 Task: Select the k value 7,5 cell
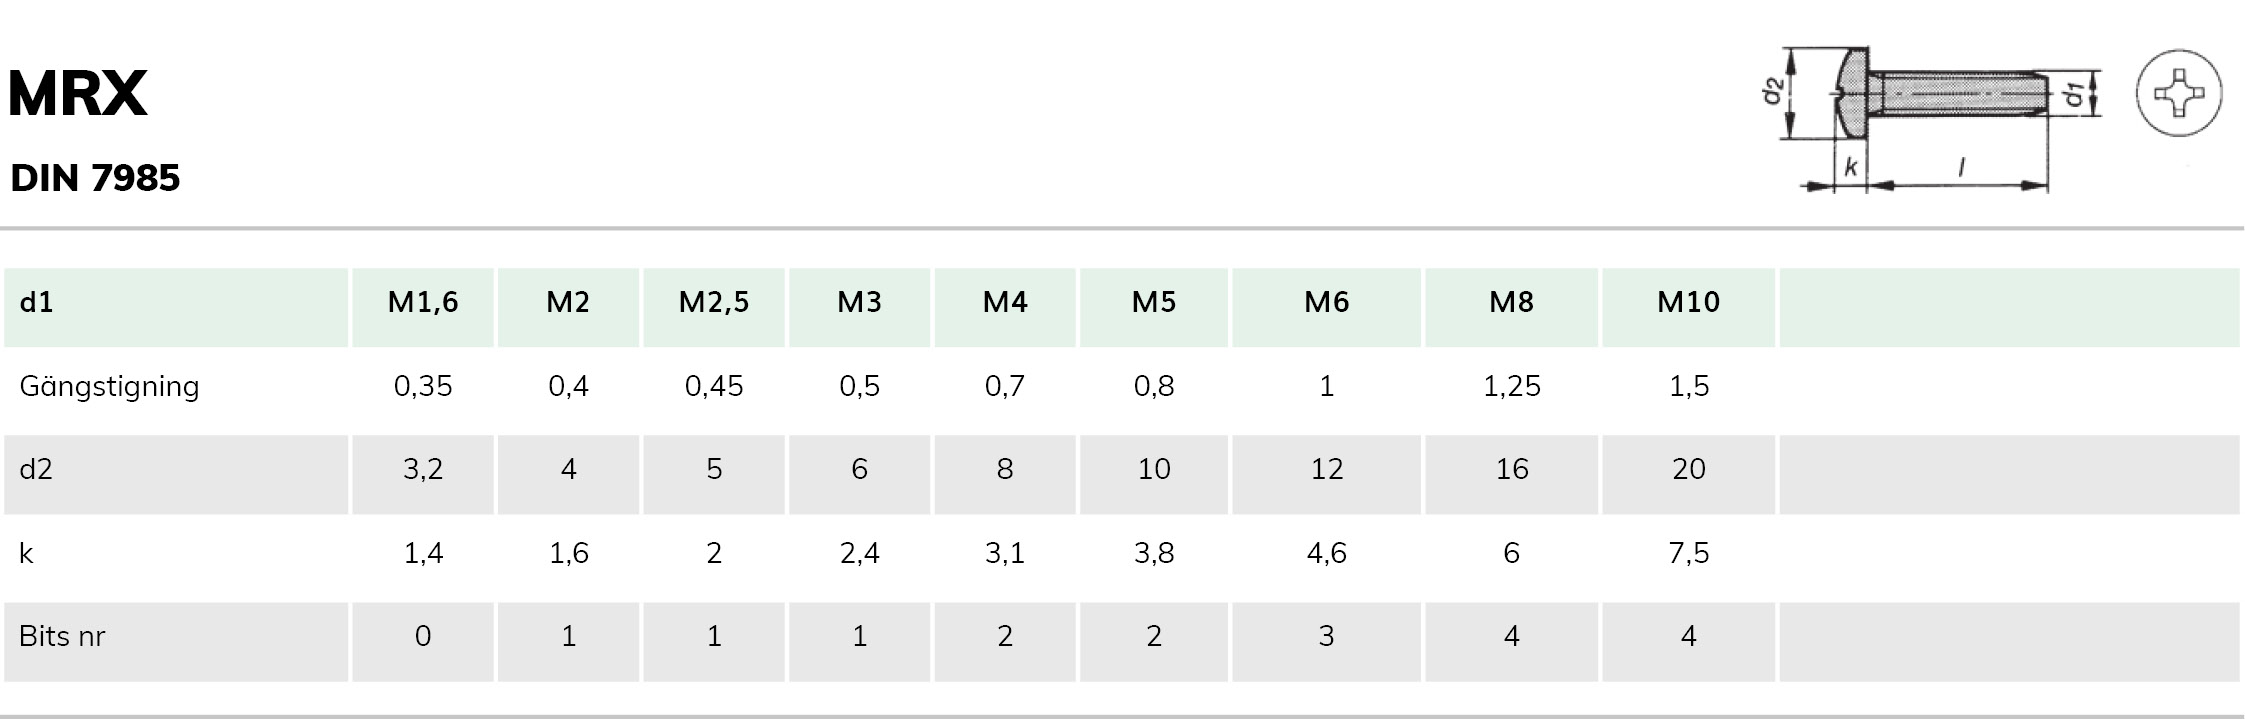coord(1689,553)
